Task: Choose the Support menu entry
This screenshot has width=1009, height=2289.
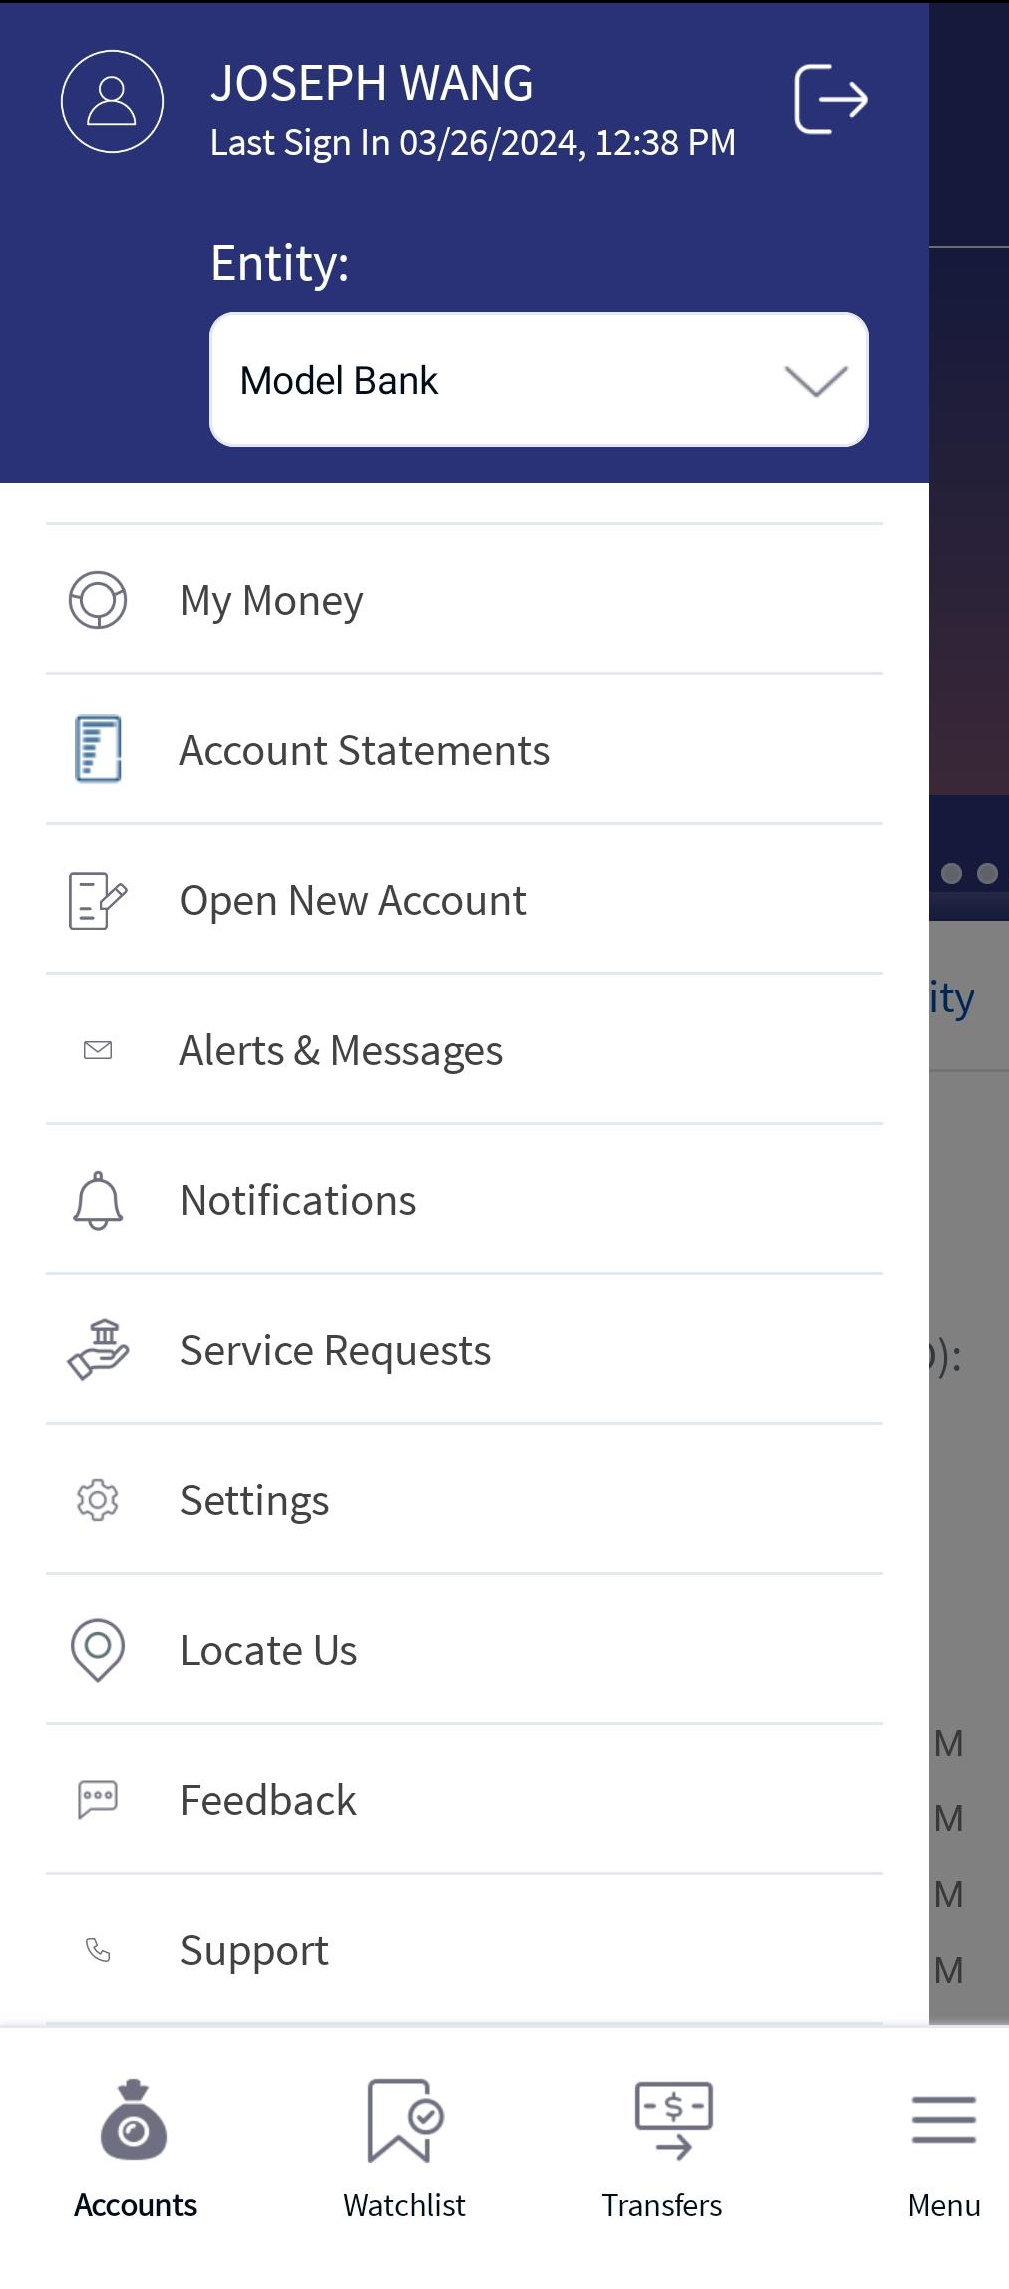Action: [x=464, y=1950]
